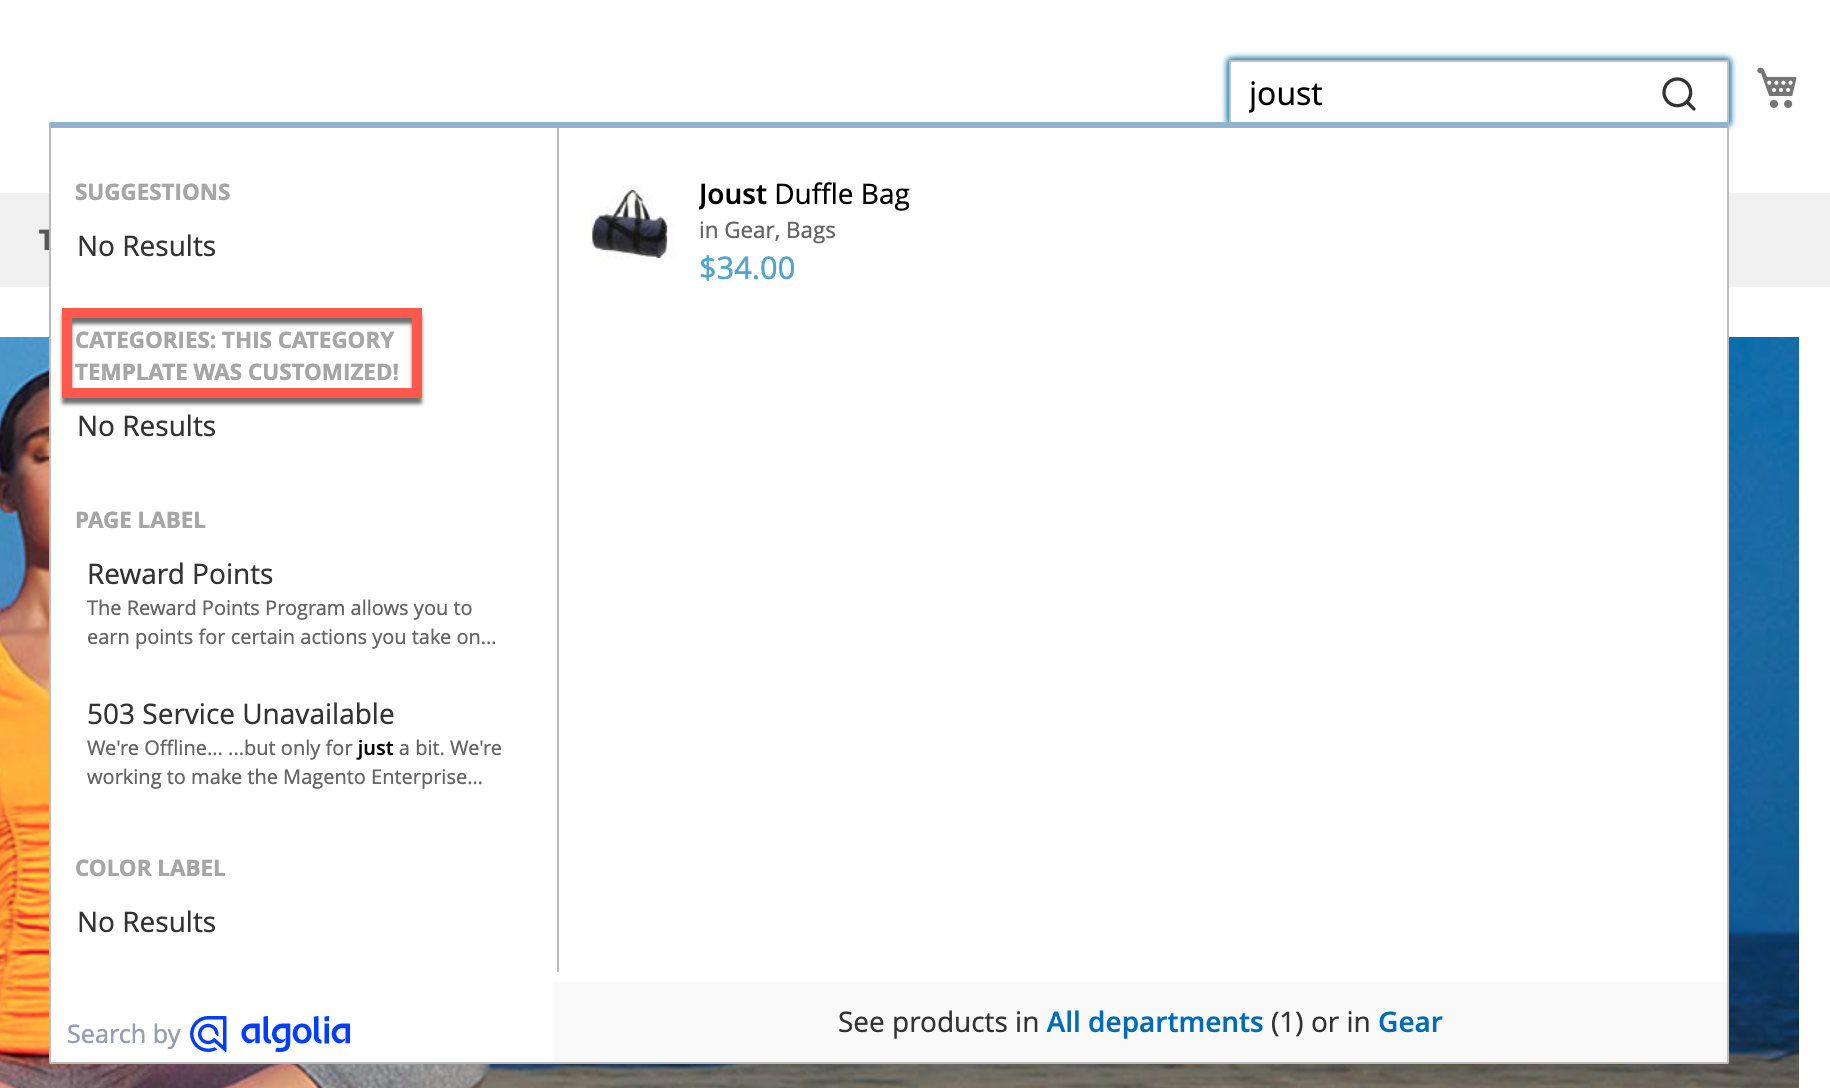Click the Color Label section heading
Viewport: 1830px width, 1088px height.
tap(149, 868)
